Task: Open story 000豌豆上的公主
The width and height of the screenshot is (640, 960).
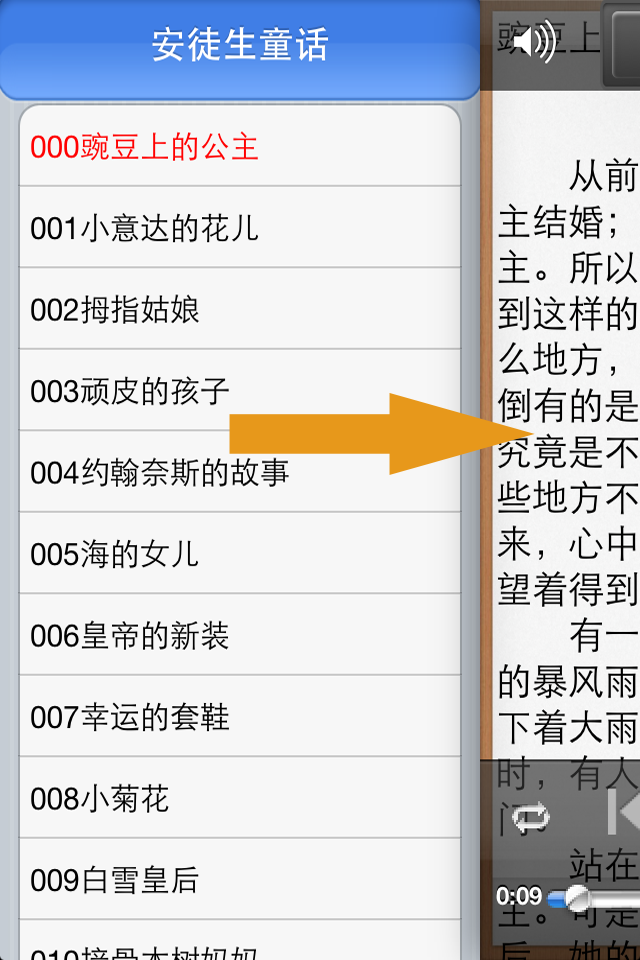Action: (x=239, y=146)
